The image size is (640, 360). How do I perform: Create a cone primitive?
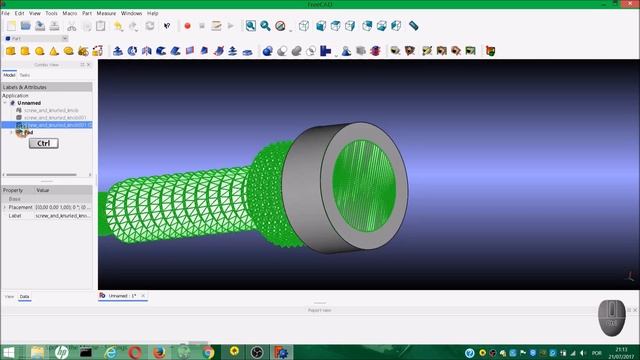click(54, 51)
